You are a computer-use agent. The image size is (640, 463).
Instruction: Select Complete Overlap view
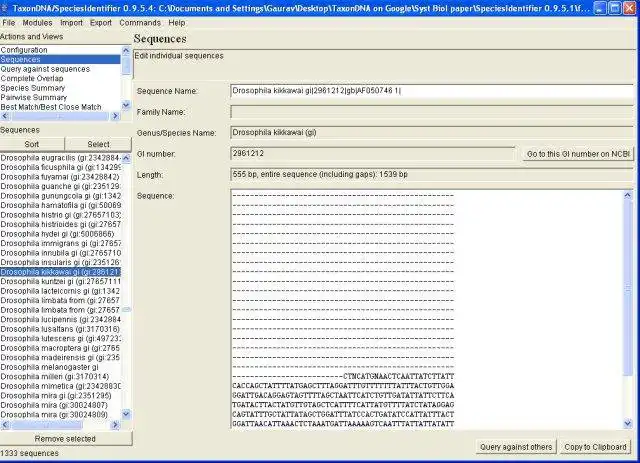[x=60, y=78]
